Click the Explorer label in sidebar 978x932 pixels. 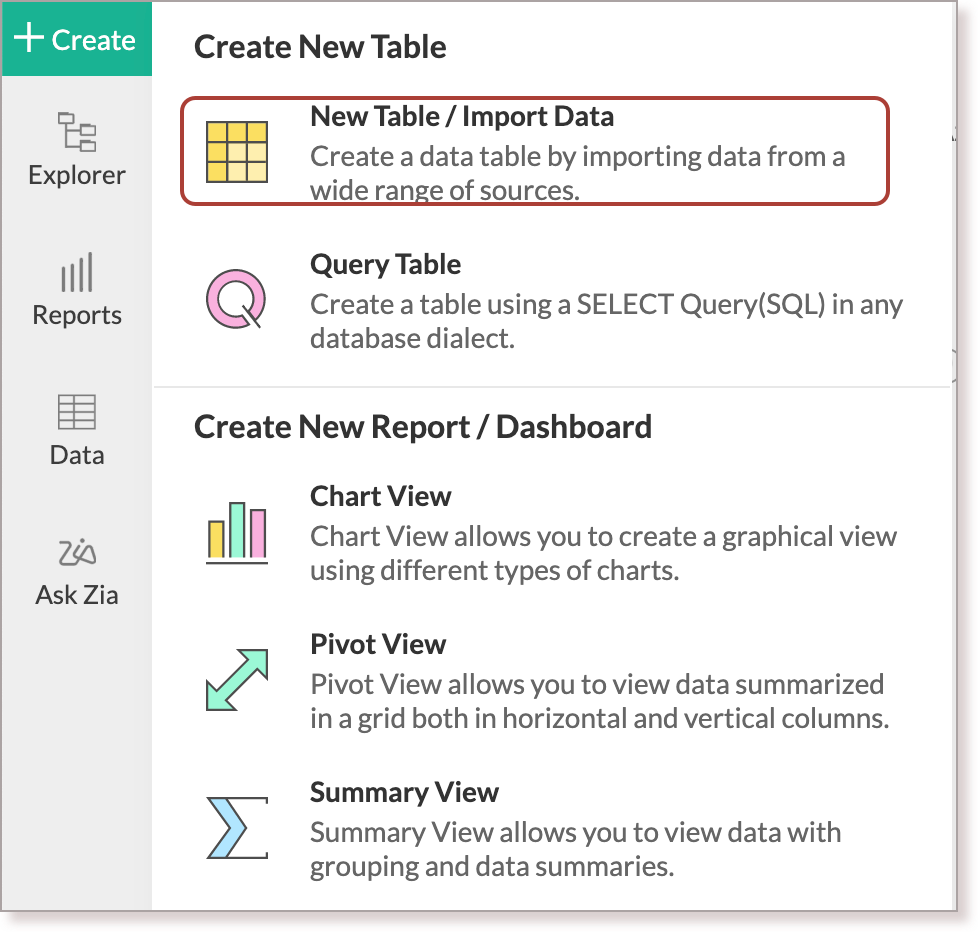pyautogui.click(x=77, y=176)
